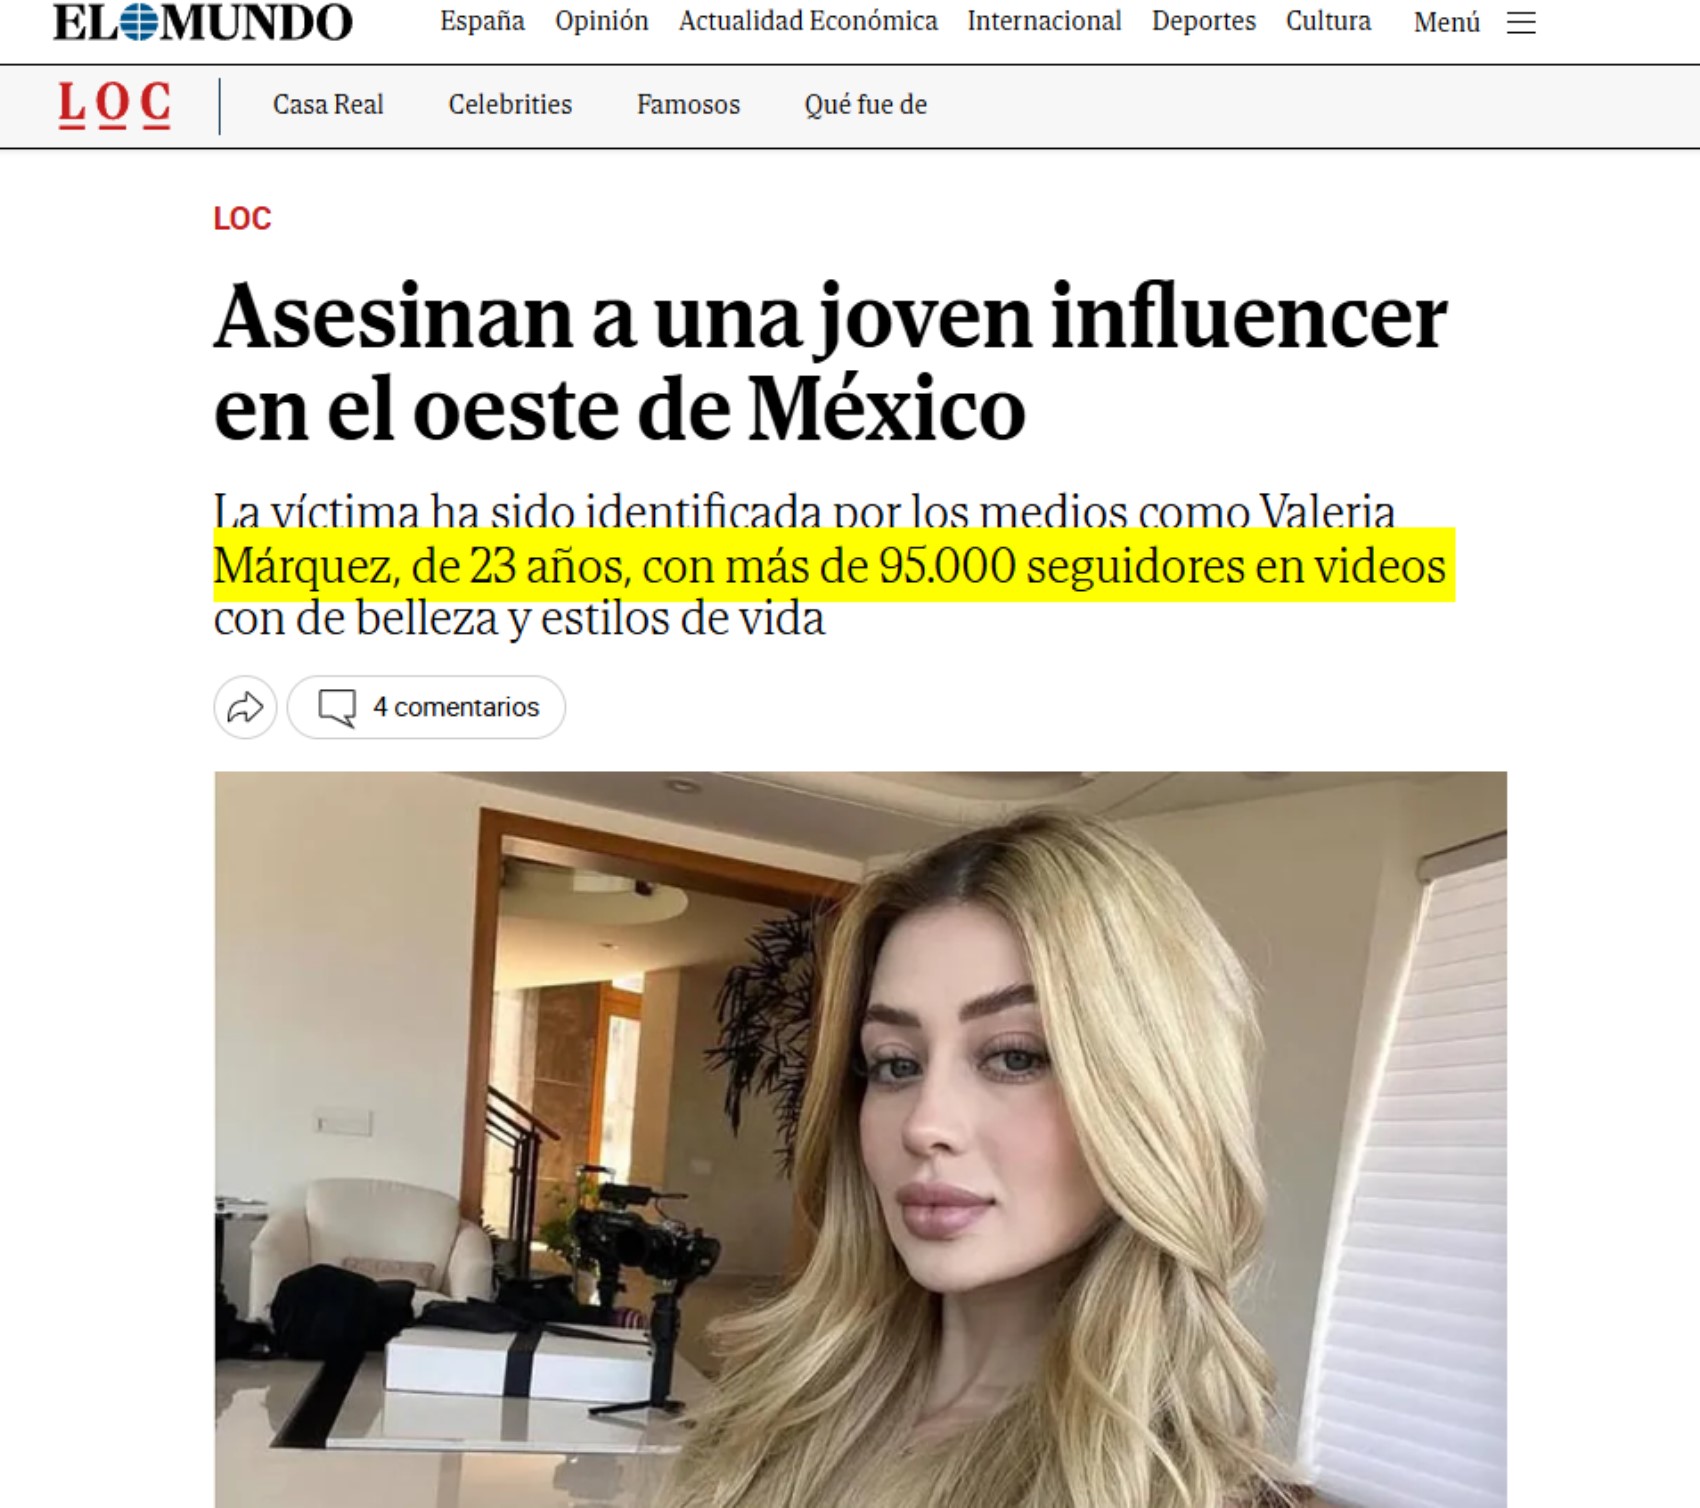1700x1508 pixels.
Task: Click the article headline text
Action: point(830,362)
